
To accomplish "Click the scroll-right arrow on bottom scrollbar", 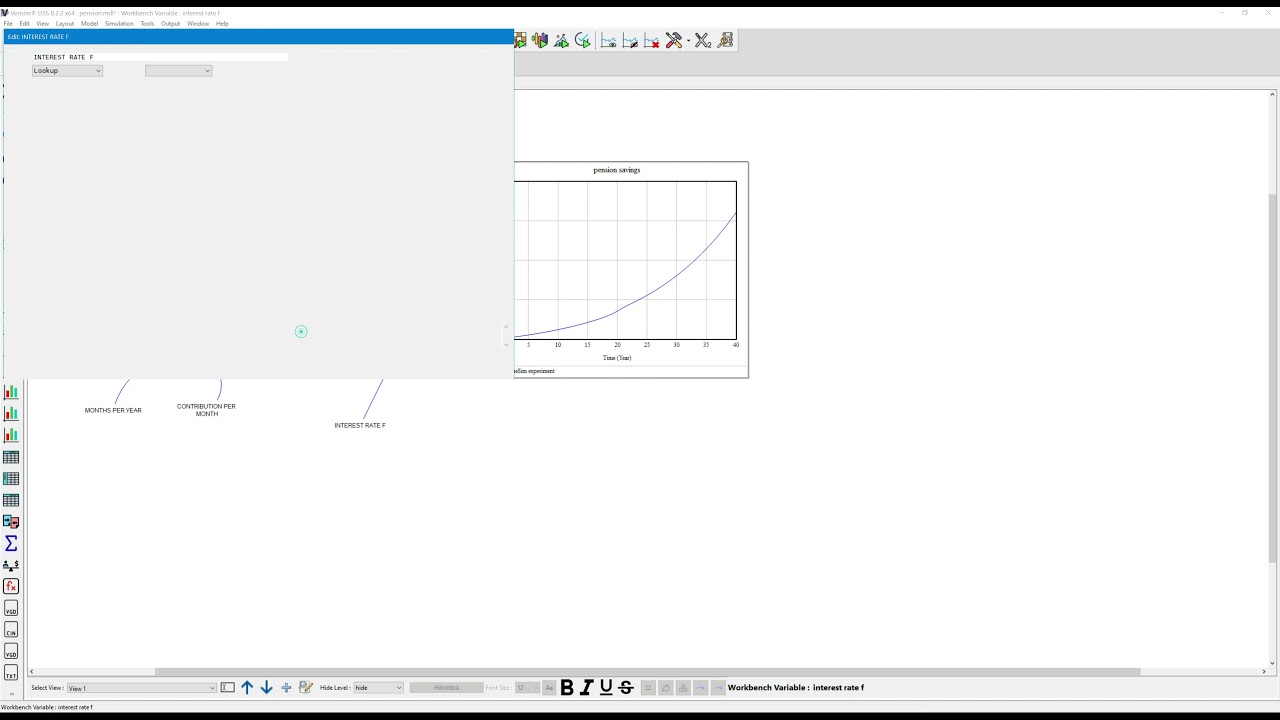I will click(x=1264, y=672).
